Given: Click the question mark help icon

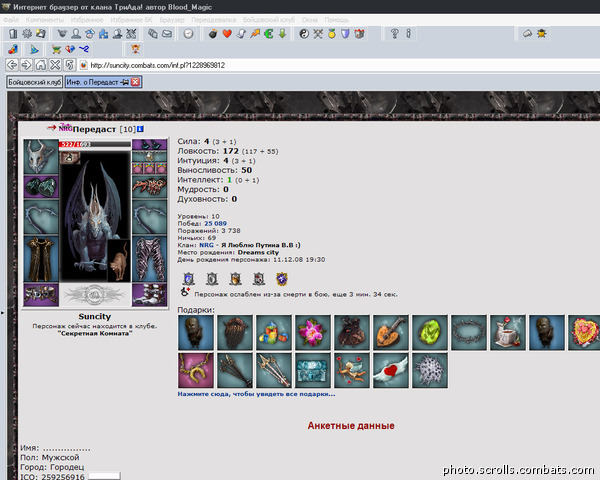Looking at the screenshot, I should tap(394, 34).
